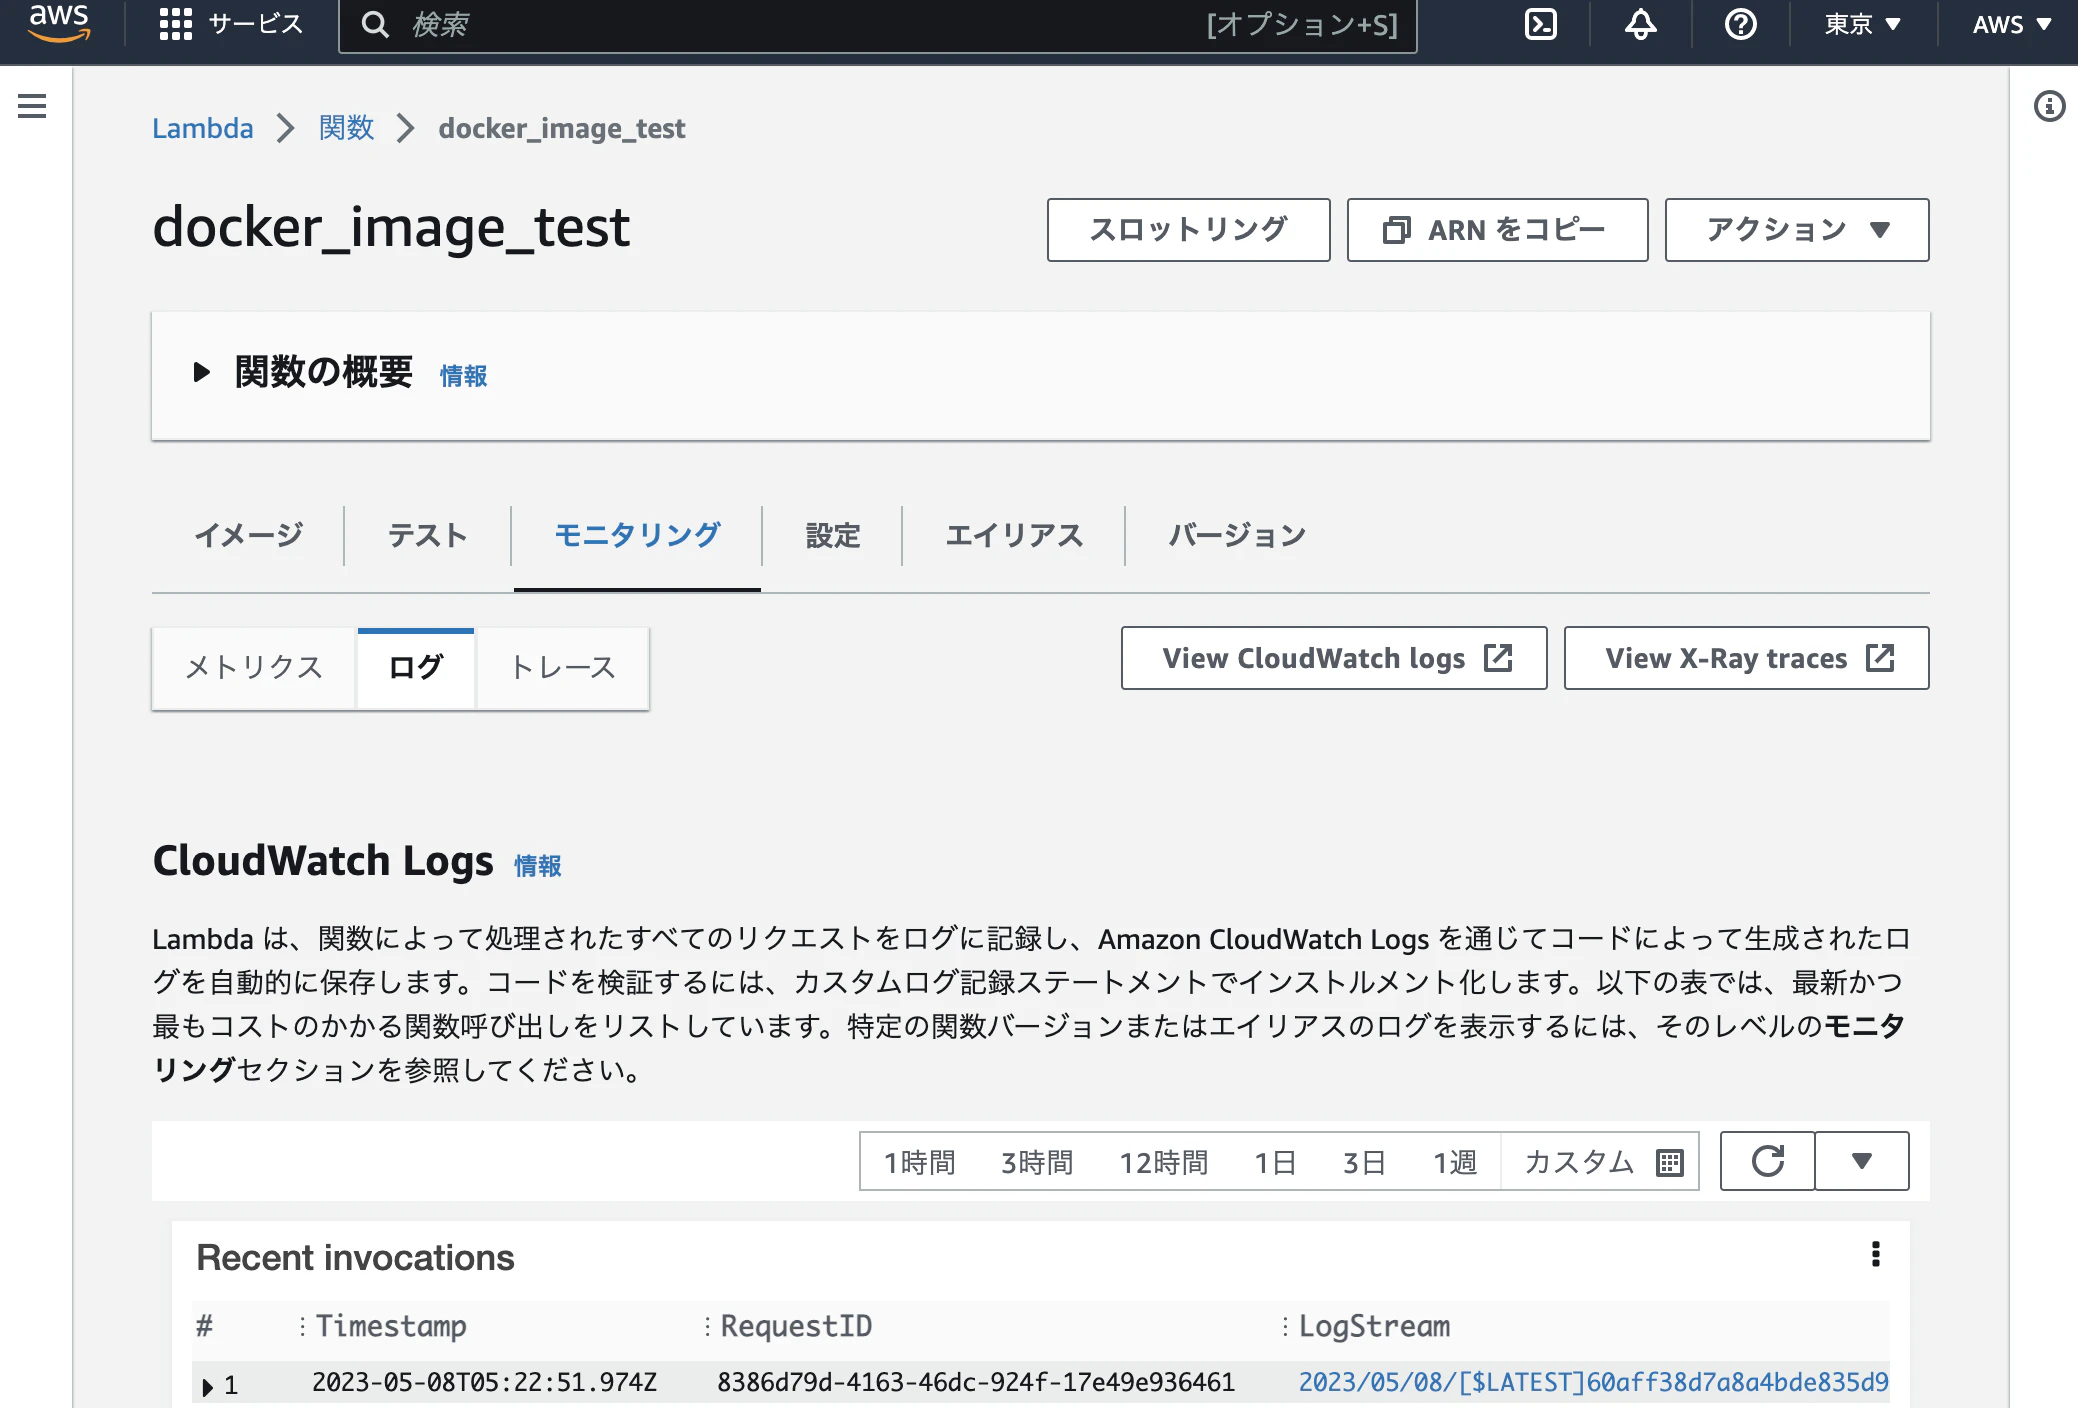This screenshot has height=1408, width=2078.
Task: Click the search magnifier icon
Action: tap(375, 24)
